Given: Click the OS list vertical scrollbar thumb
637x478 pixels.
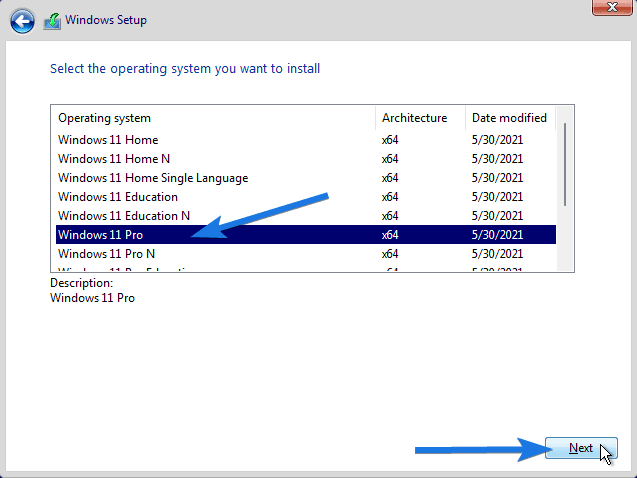Looking at the screenshot, I should [565, 164].
